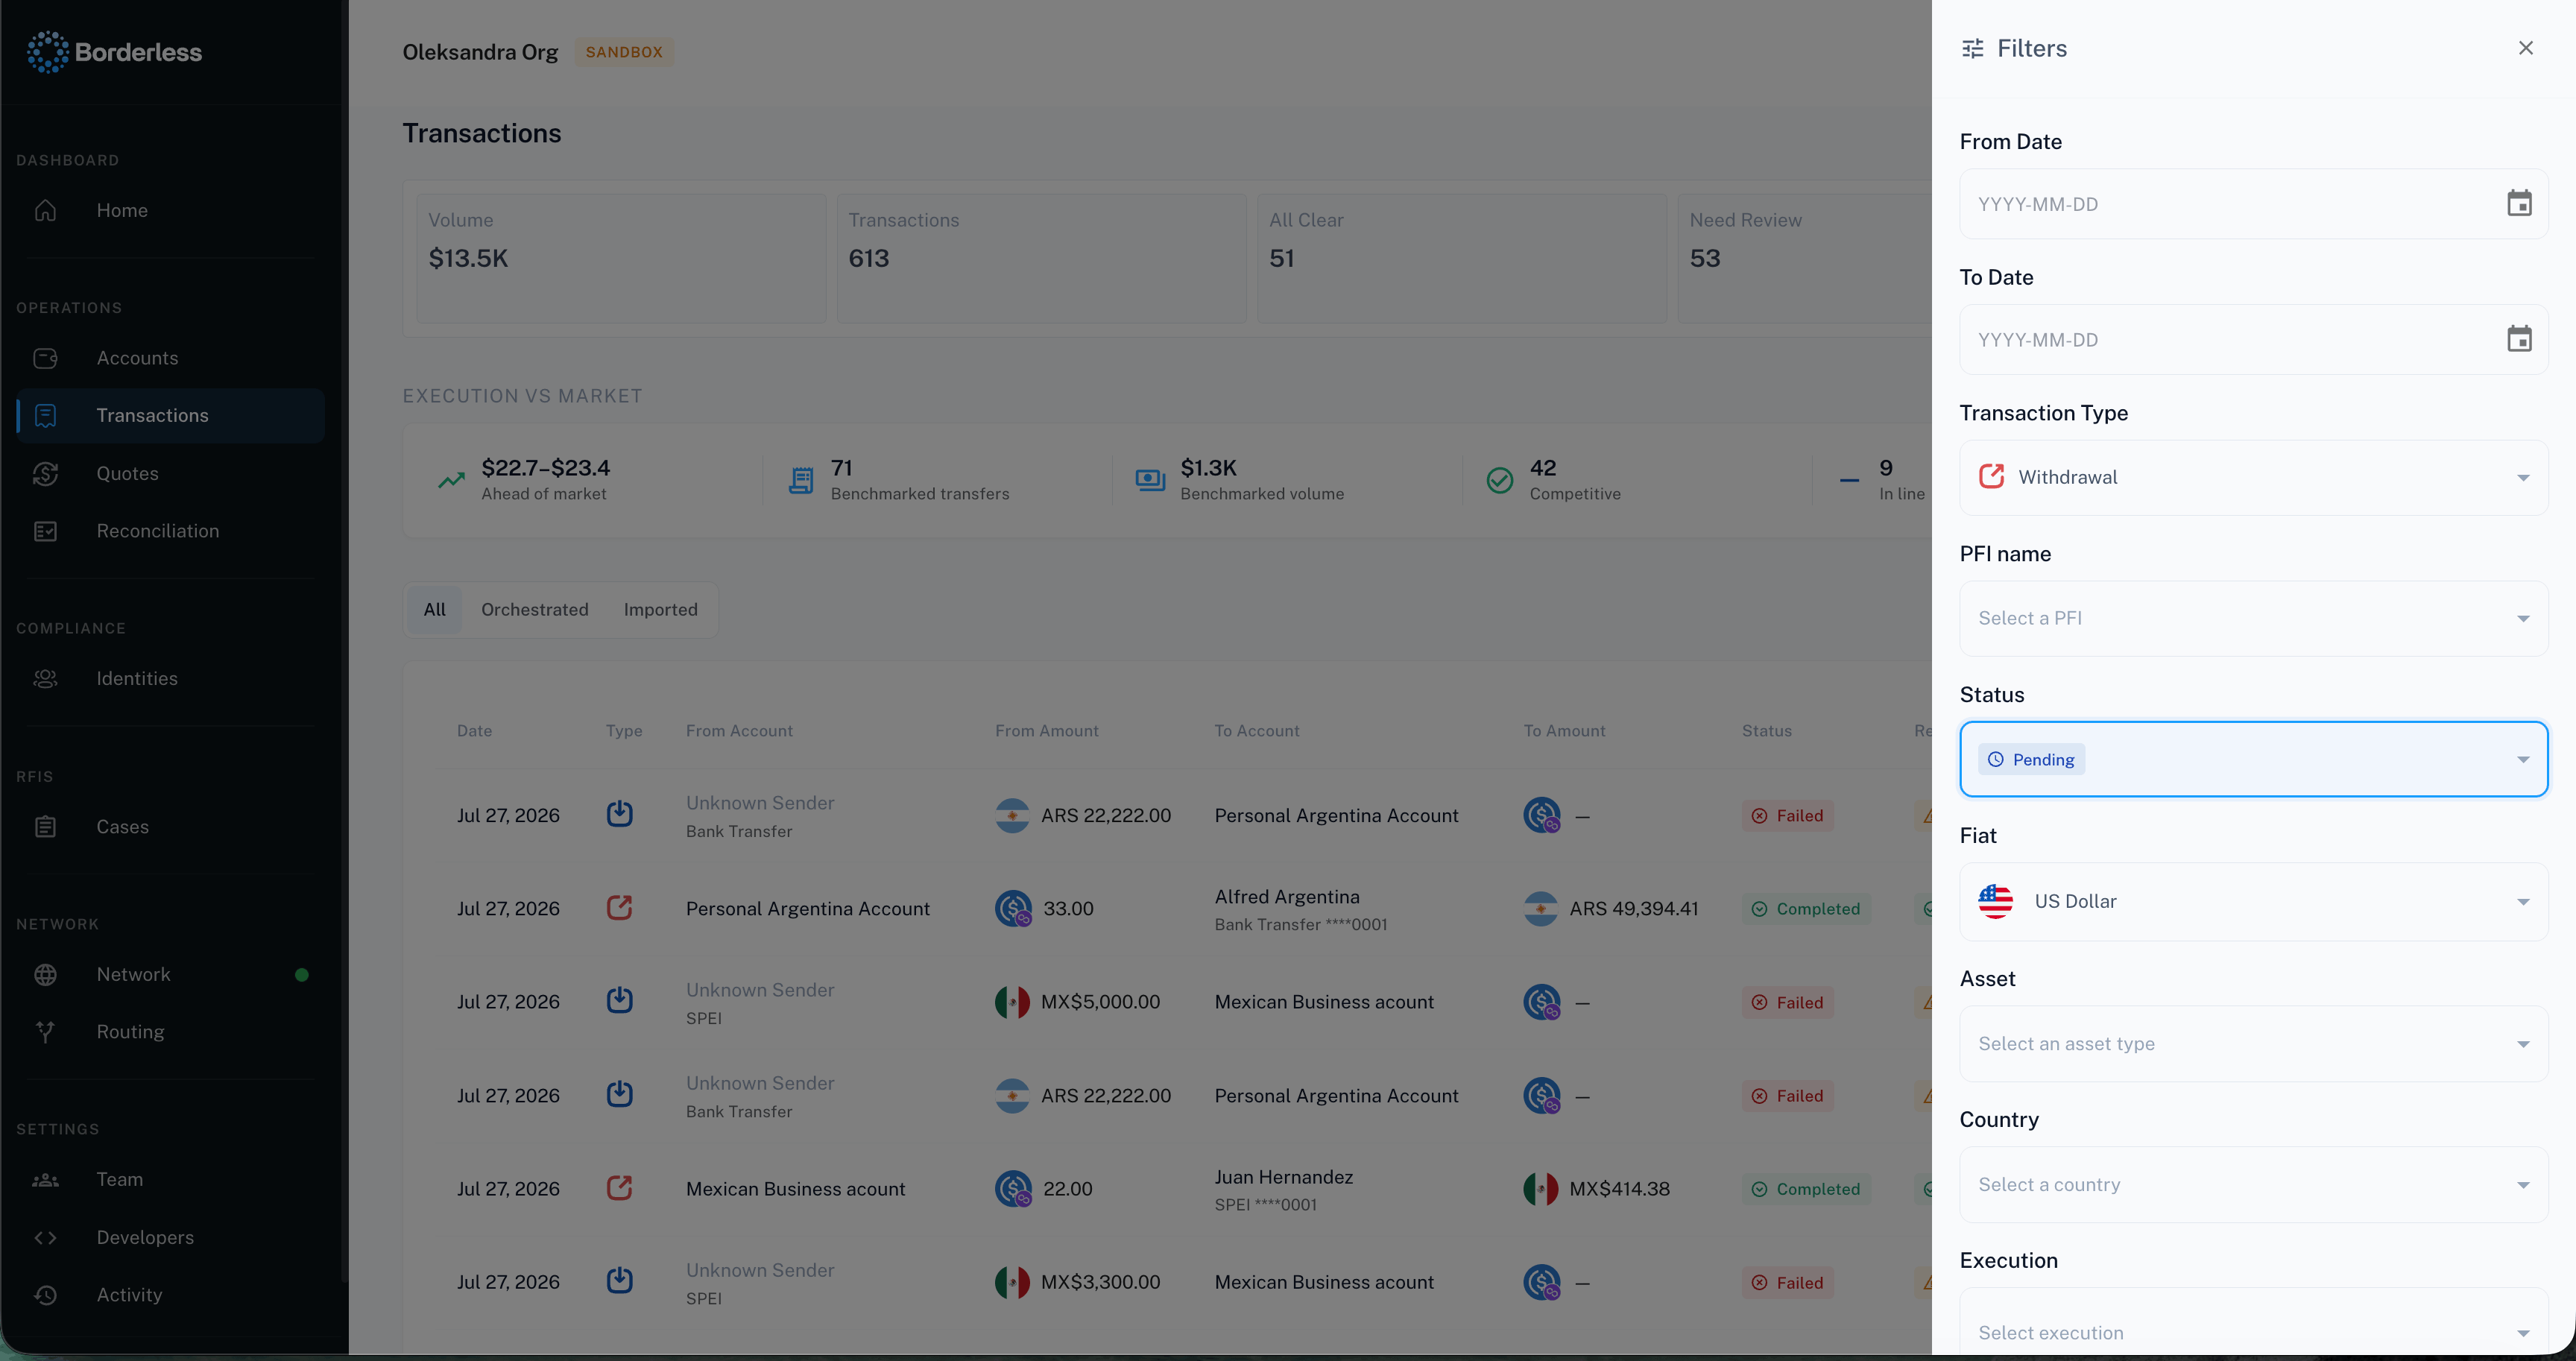
Task: Open Reconciliation in sidebar
Action: pos(170,531)
